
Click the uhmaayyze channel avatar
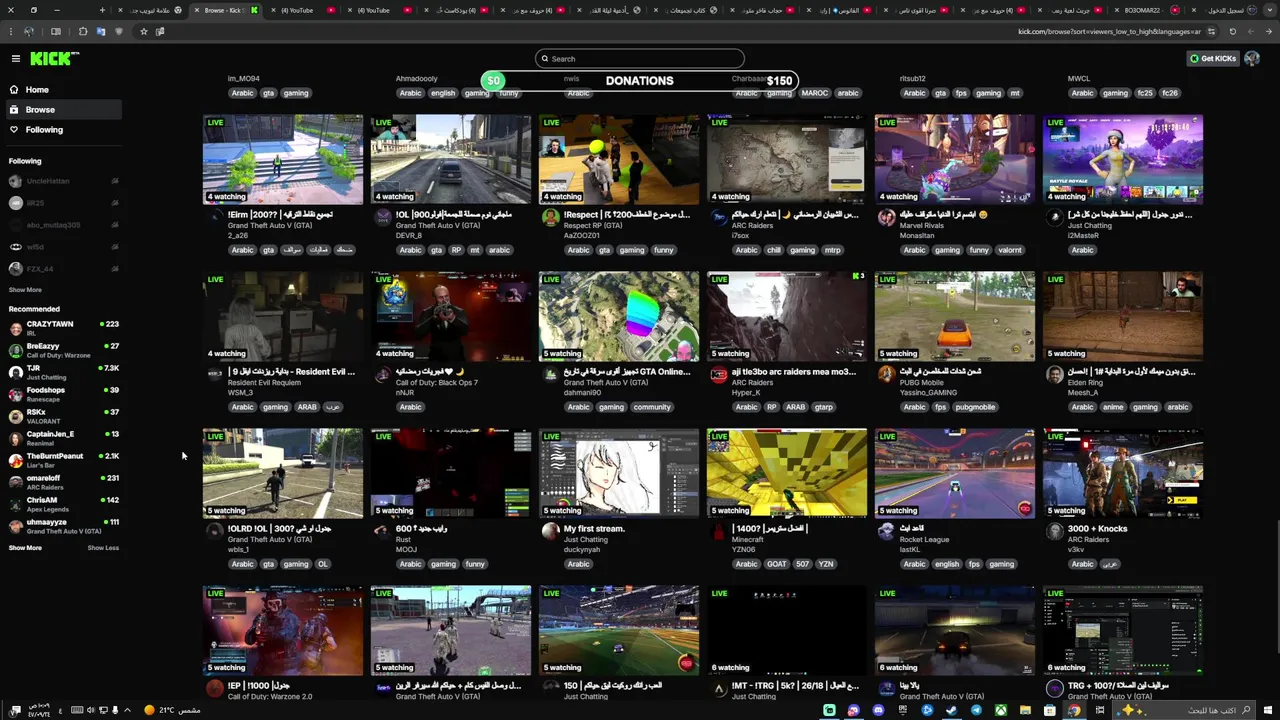click(15, 525)
